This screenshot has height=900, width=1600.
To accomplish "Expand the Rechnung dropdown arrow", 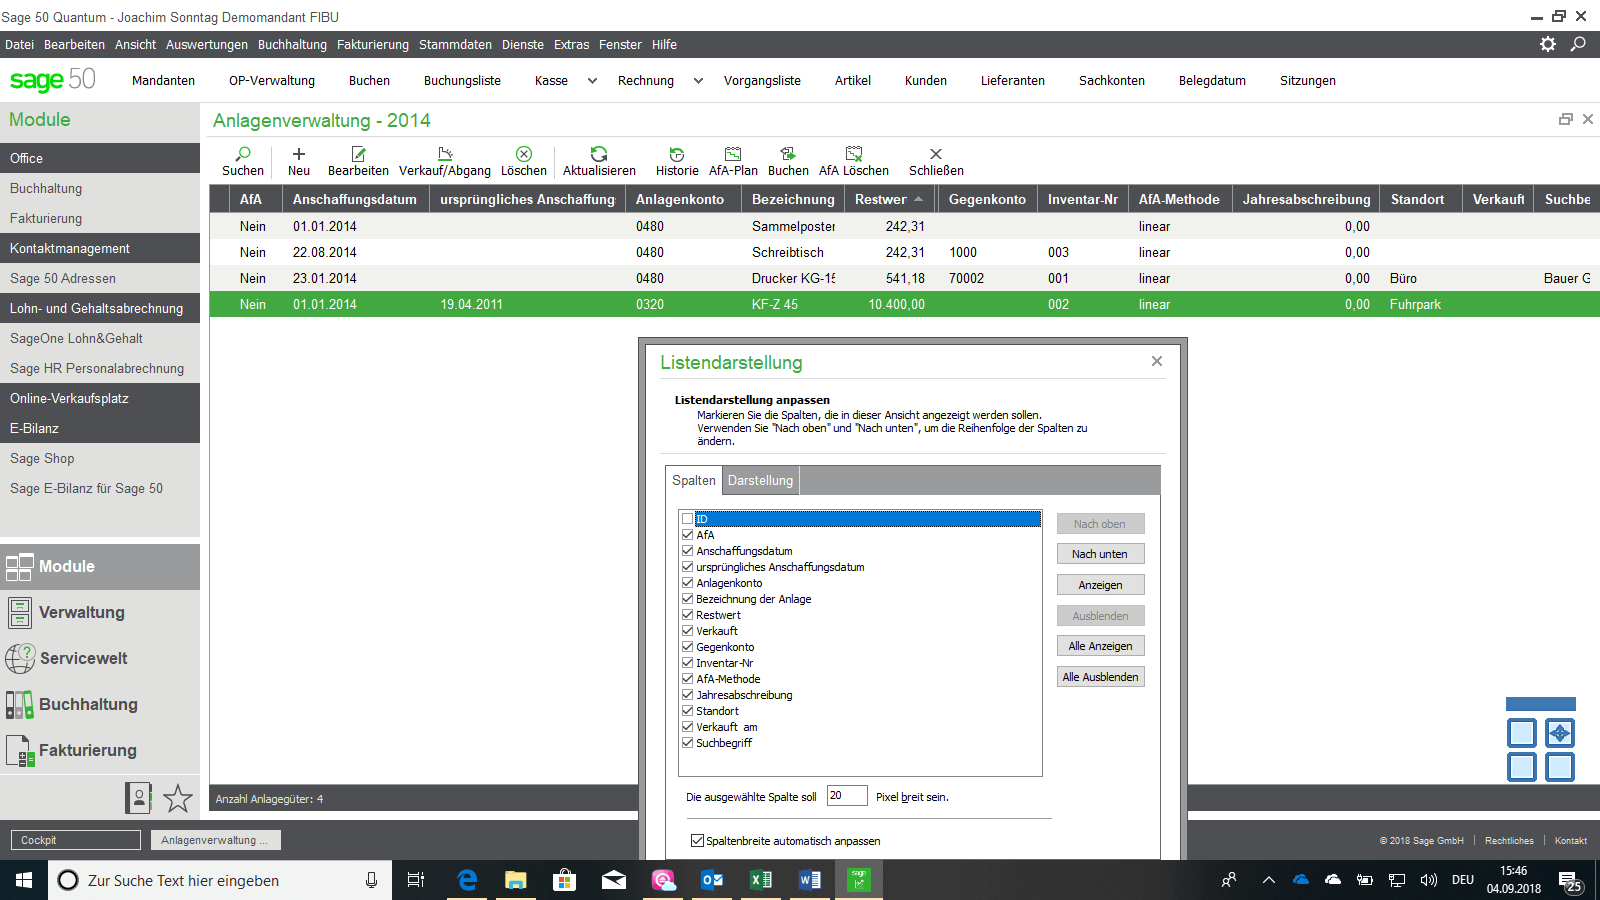I will [698, 81].
